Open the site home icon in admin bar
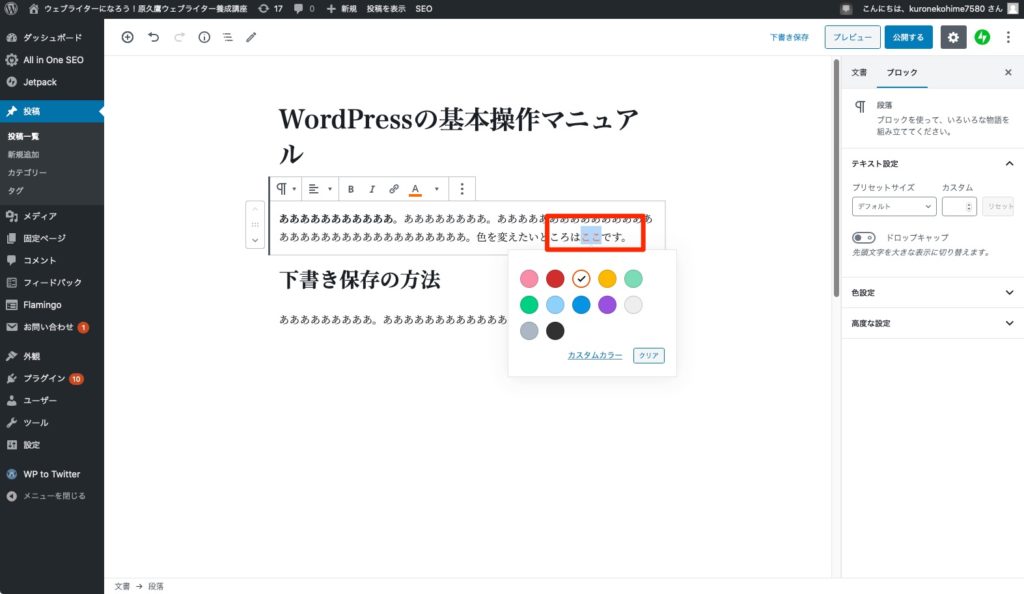Screen dimensions: 1024x594 click(34, 8)
